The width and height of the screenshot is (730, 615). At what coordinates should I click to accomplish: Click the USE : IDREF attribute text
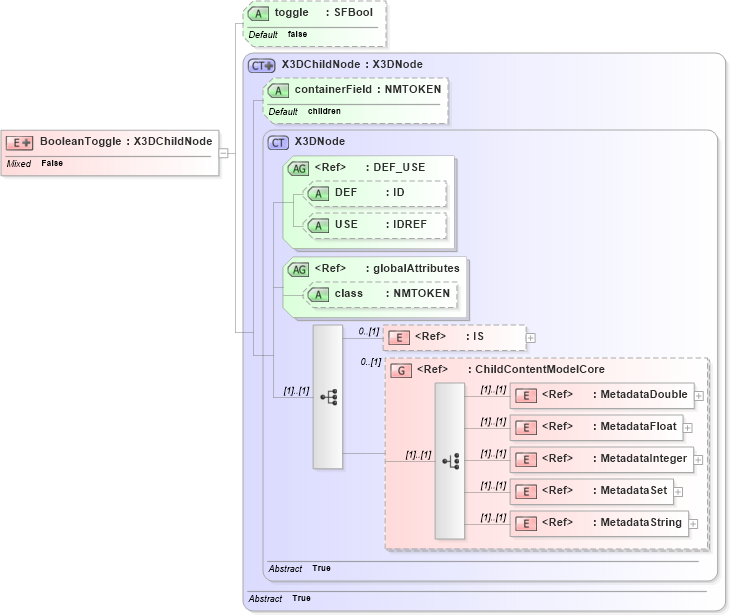[380, 224]
